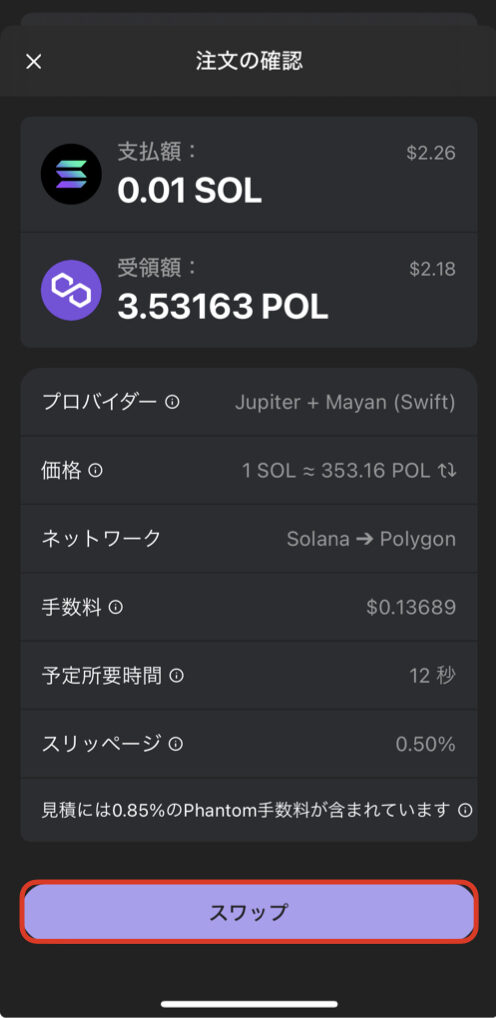Viewport: 496px width, 1018px height.
Task: Open the info icon next to プロバイダー
Action: pos(172,402)
